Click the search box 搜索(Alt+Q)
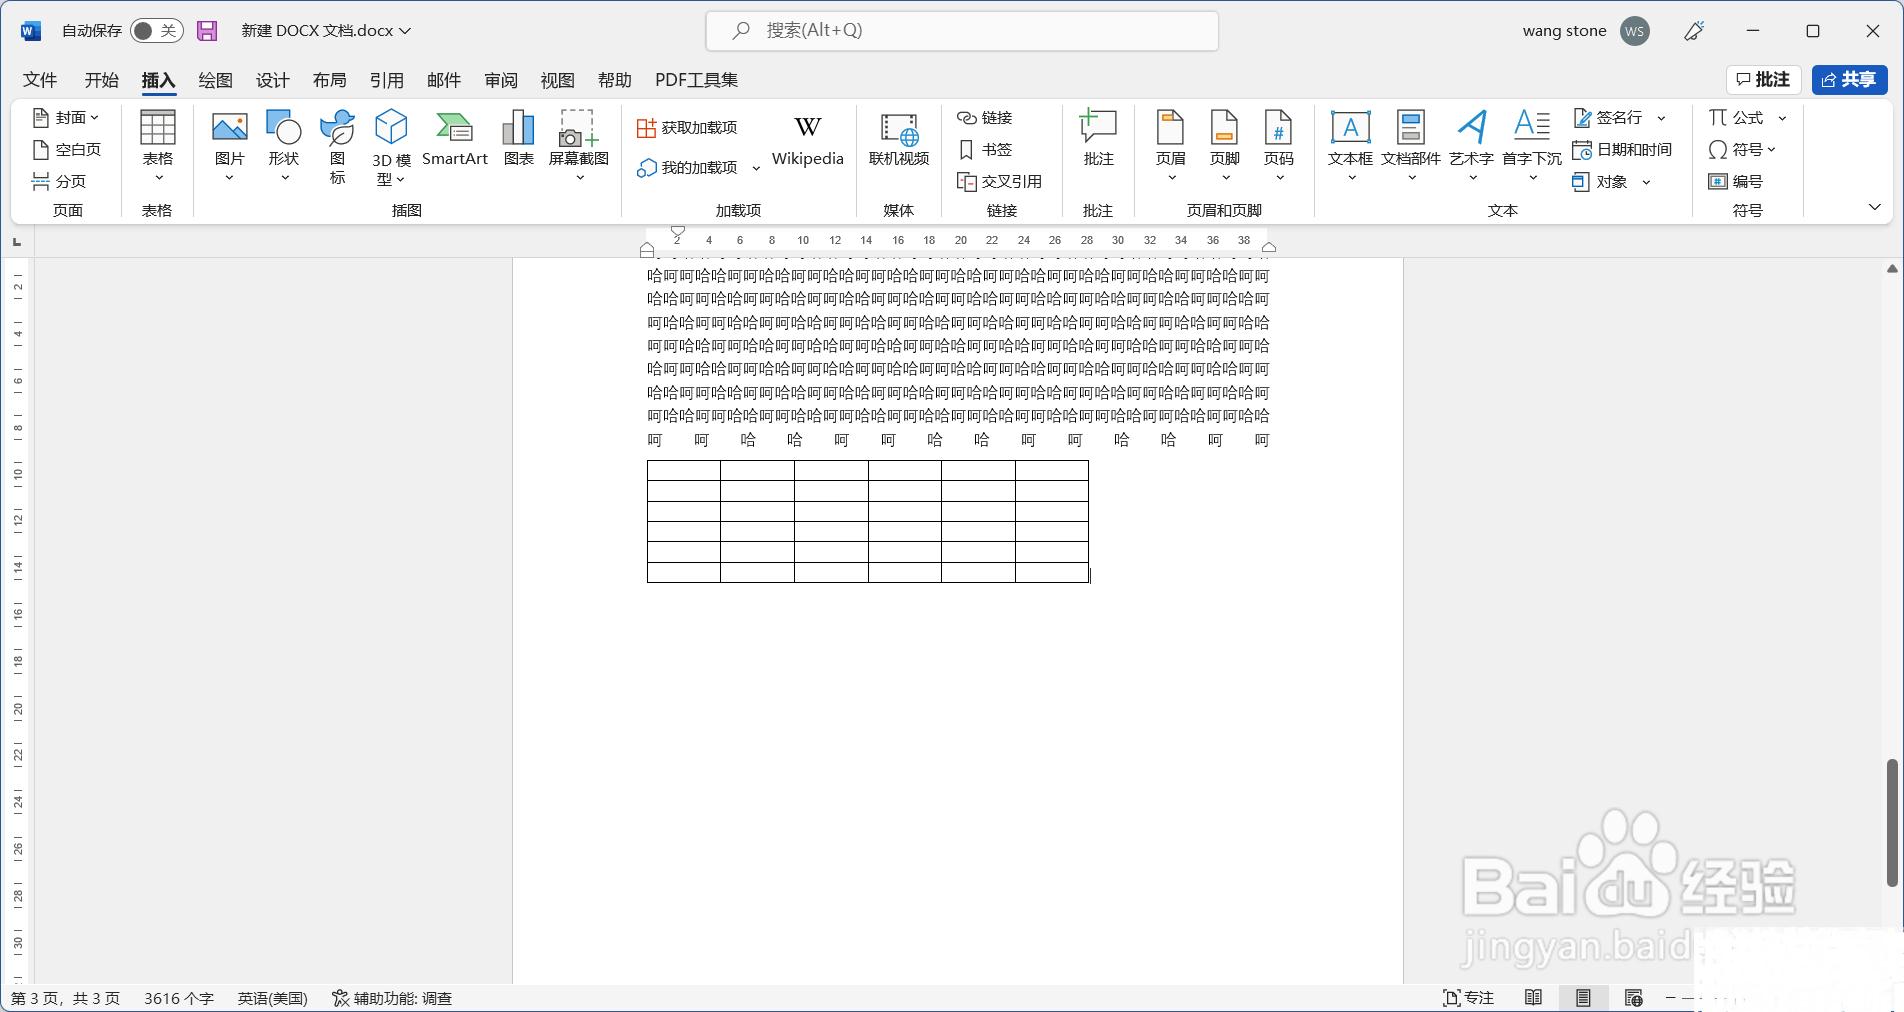 [x=961, y=31]
